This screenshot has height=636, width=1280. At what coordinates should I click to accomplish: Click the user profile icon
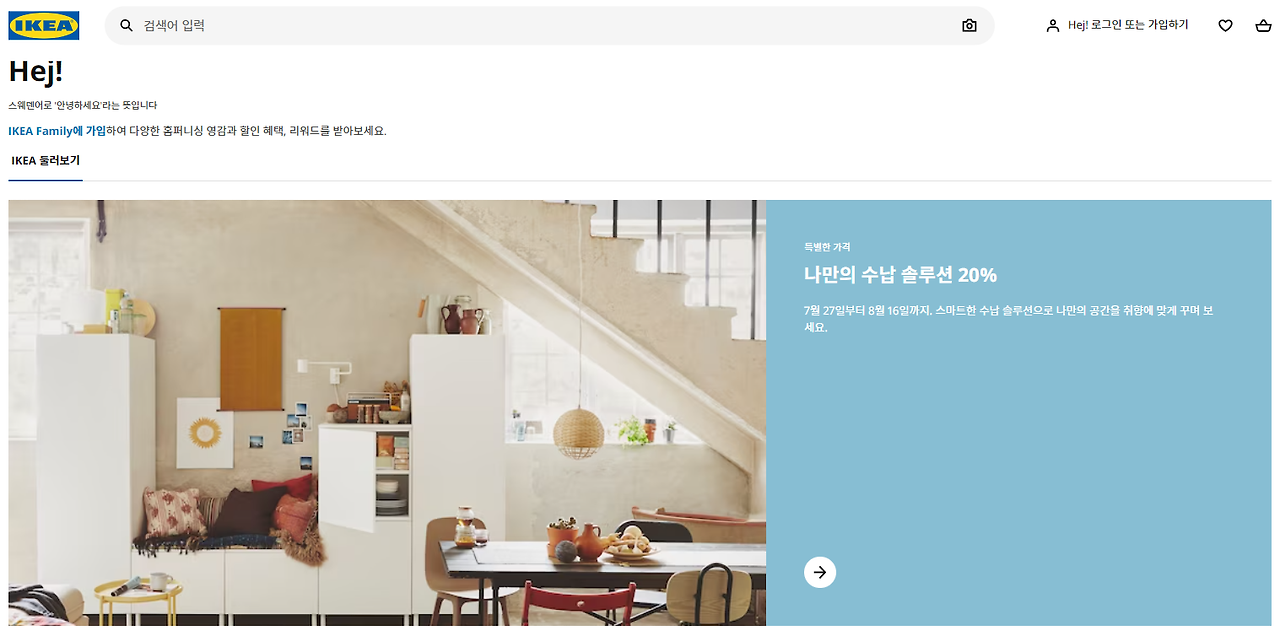click(x=1052, y=26)
